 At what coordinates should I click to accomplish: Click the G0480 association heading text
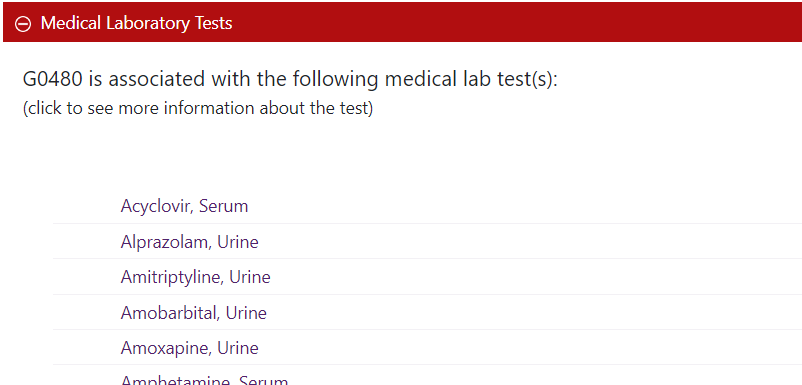coord(290,79)
